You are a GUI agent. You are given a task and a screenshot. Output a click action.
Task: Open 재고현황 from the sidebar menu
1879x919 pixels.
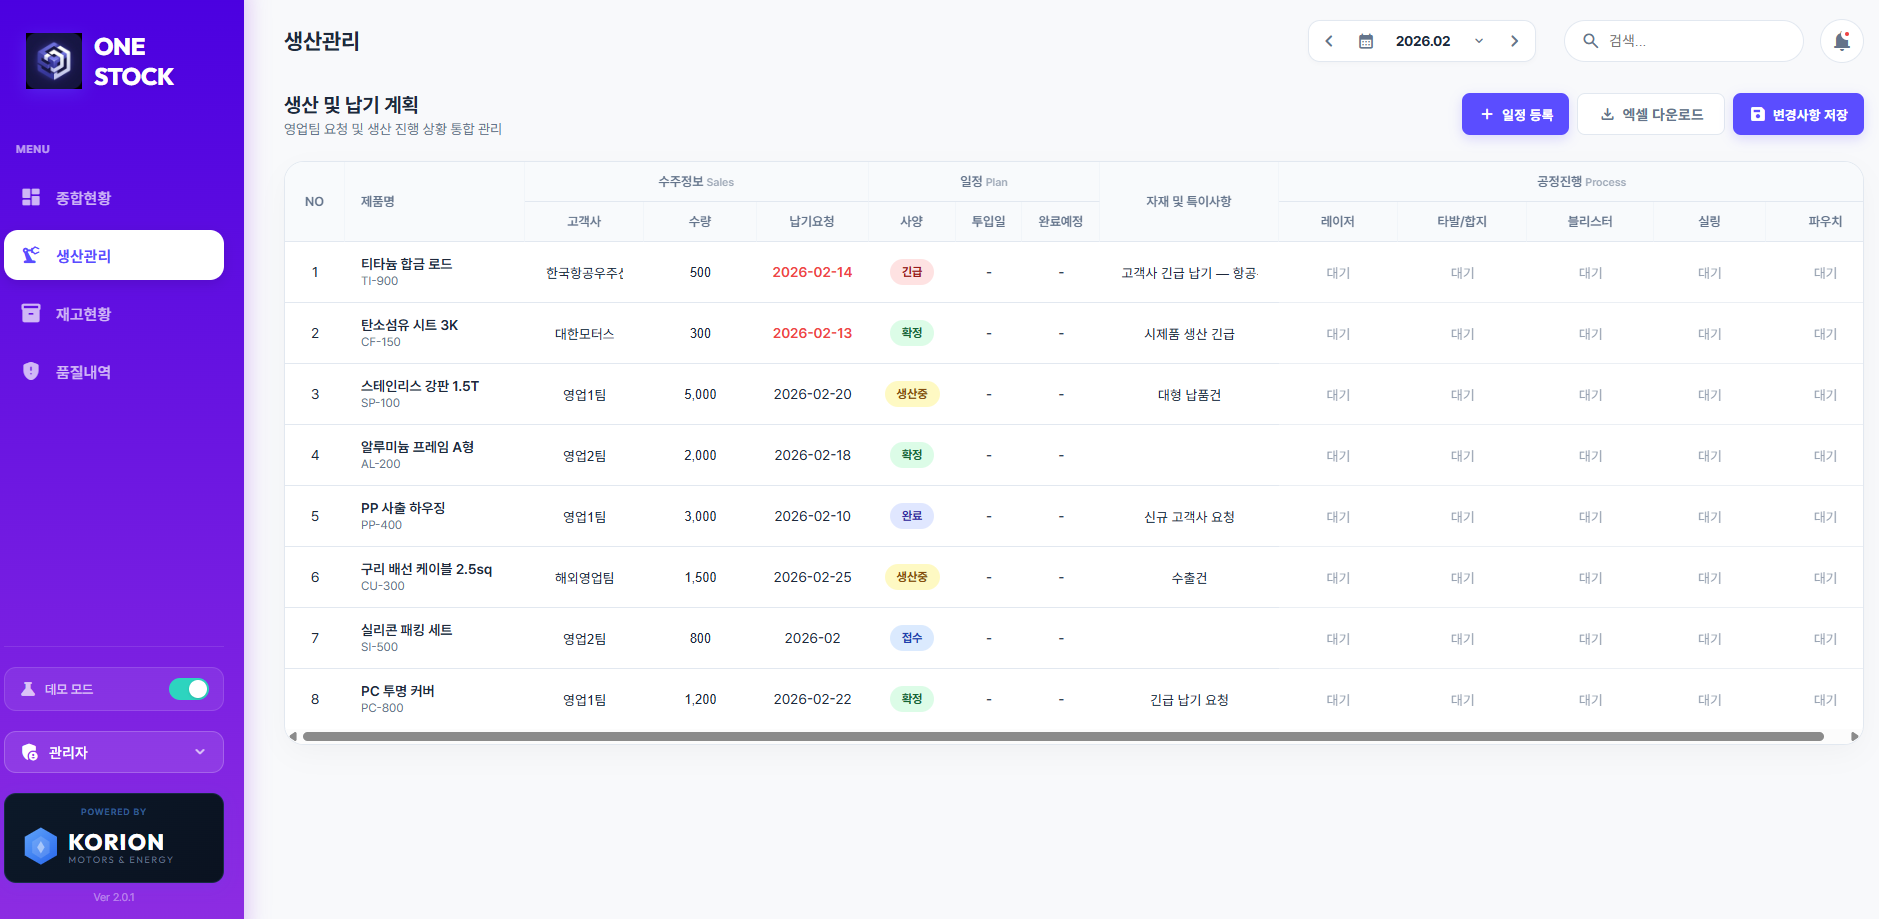(x=83, y=314)
